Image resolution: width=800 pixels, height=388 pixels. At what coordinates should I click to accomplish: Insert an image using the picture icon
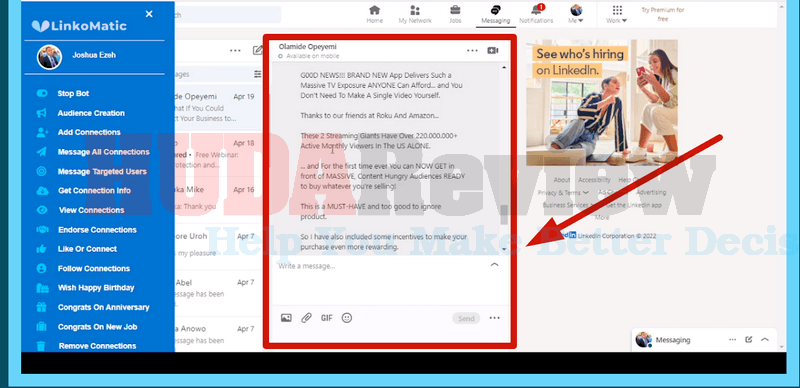pyautogui.click(x=286, y=318)
